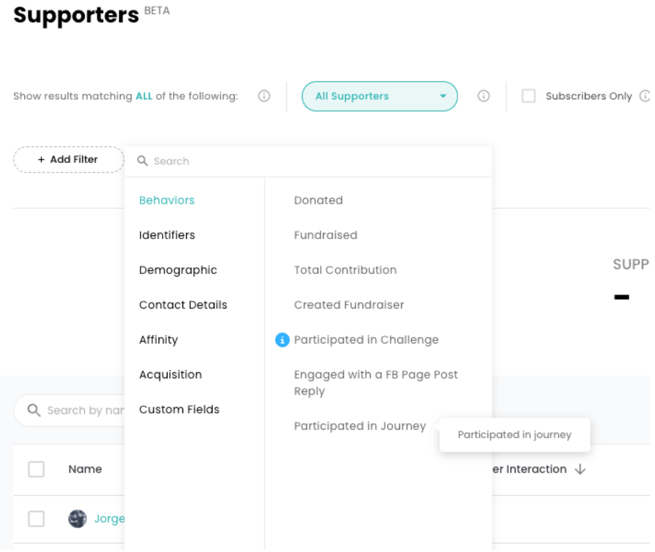Open the All Supporters dropdown
This screenshot has width=655, height=552.
coord(380,96)
